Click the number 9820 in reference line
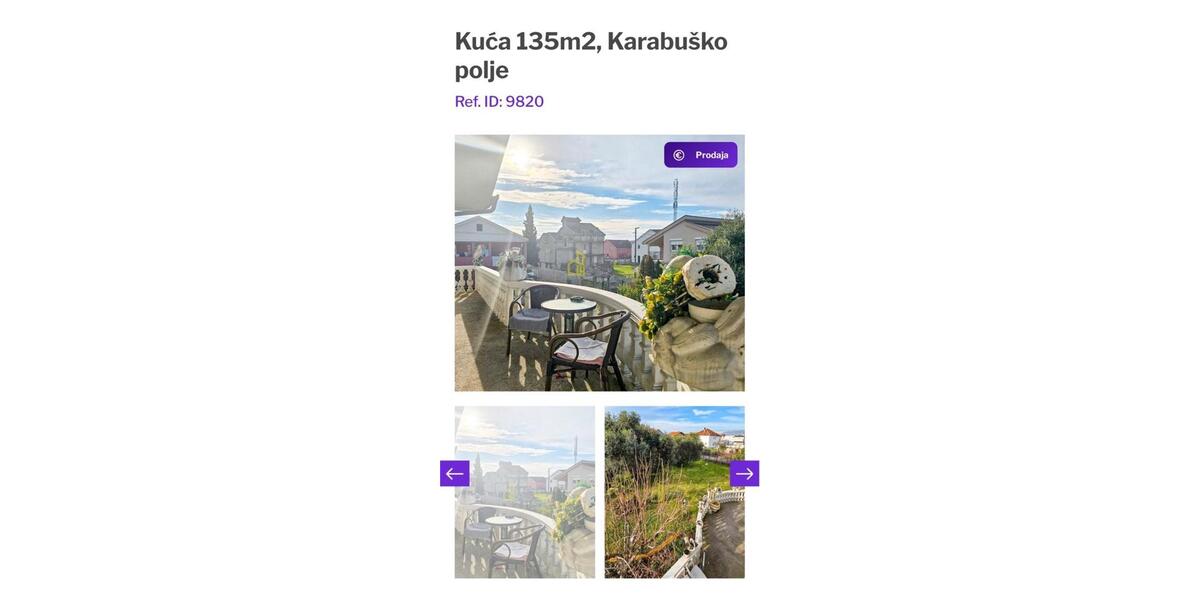Viewport: 1200px width, 600px height. click(525, 101)
